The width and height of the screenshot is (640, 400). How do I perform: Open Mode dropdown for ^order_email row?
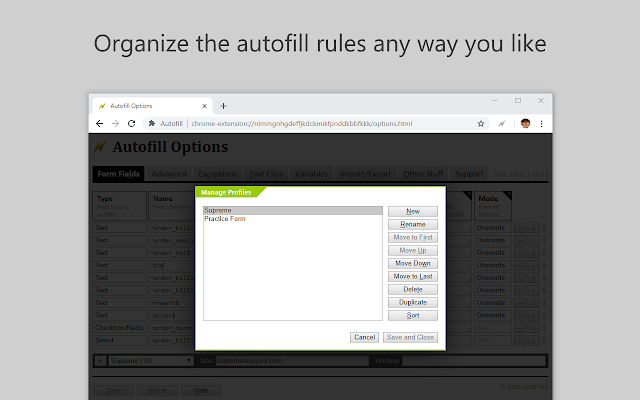click(493, 240)
